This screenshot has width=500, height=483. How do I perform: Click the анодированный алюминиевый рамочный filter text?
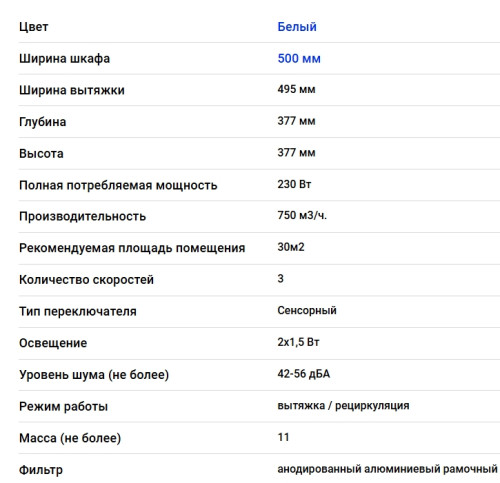point(387,469)
